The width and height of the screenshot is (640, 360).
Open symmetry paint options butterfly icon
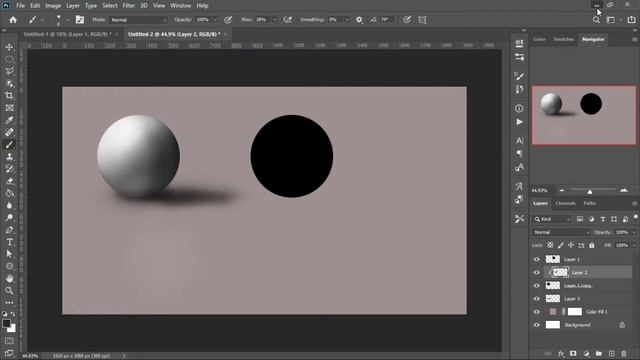point(422,20)
